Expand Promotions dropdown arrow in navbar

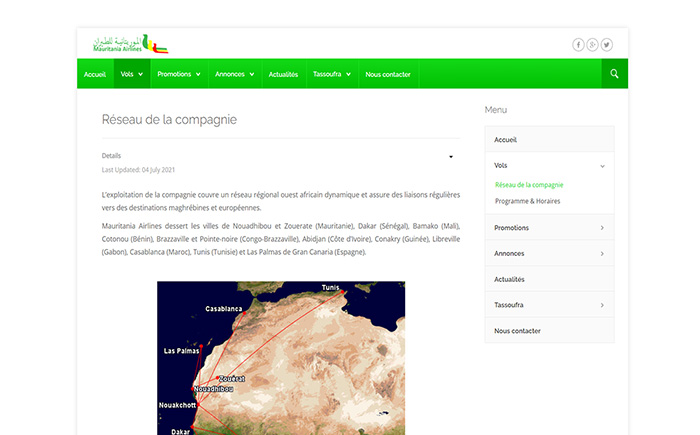click(x=198, y=75)
